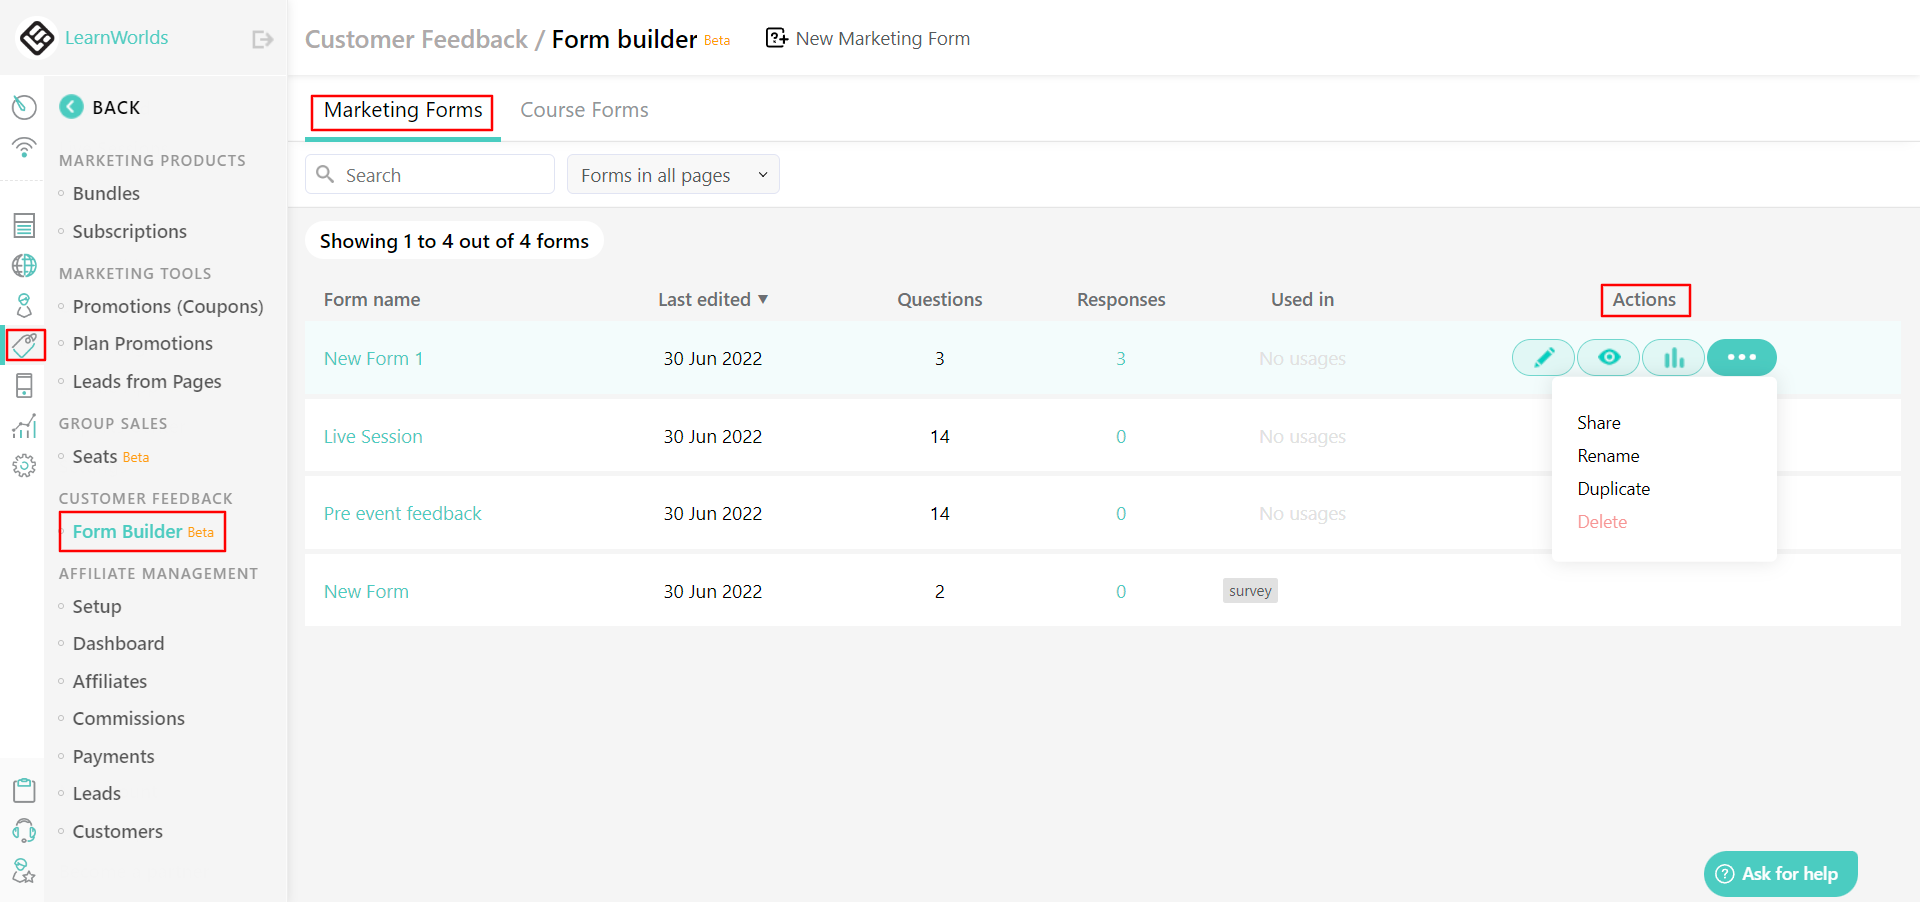Open the marketing tag icon in sidebar
This screenshot has height=902, width=1920.
[24, 345]
